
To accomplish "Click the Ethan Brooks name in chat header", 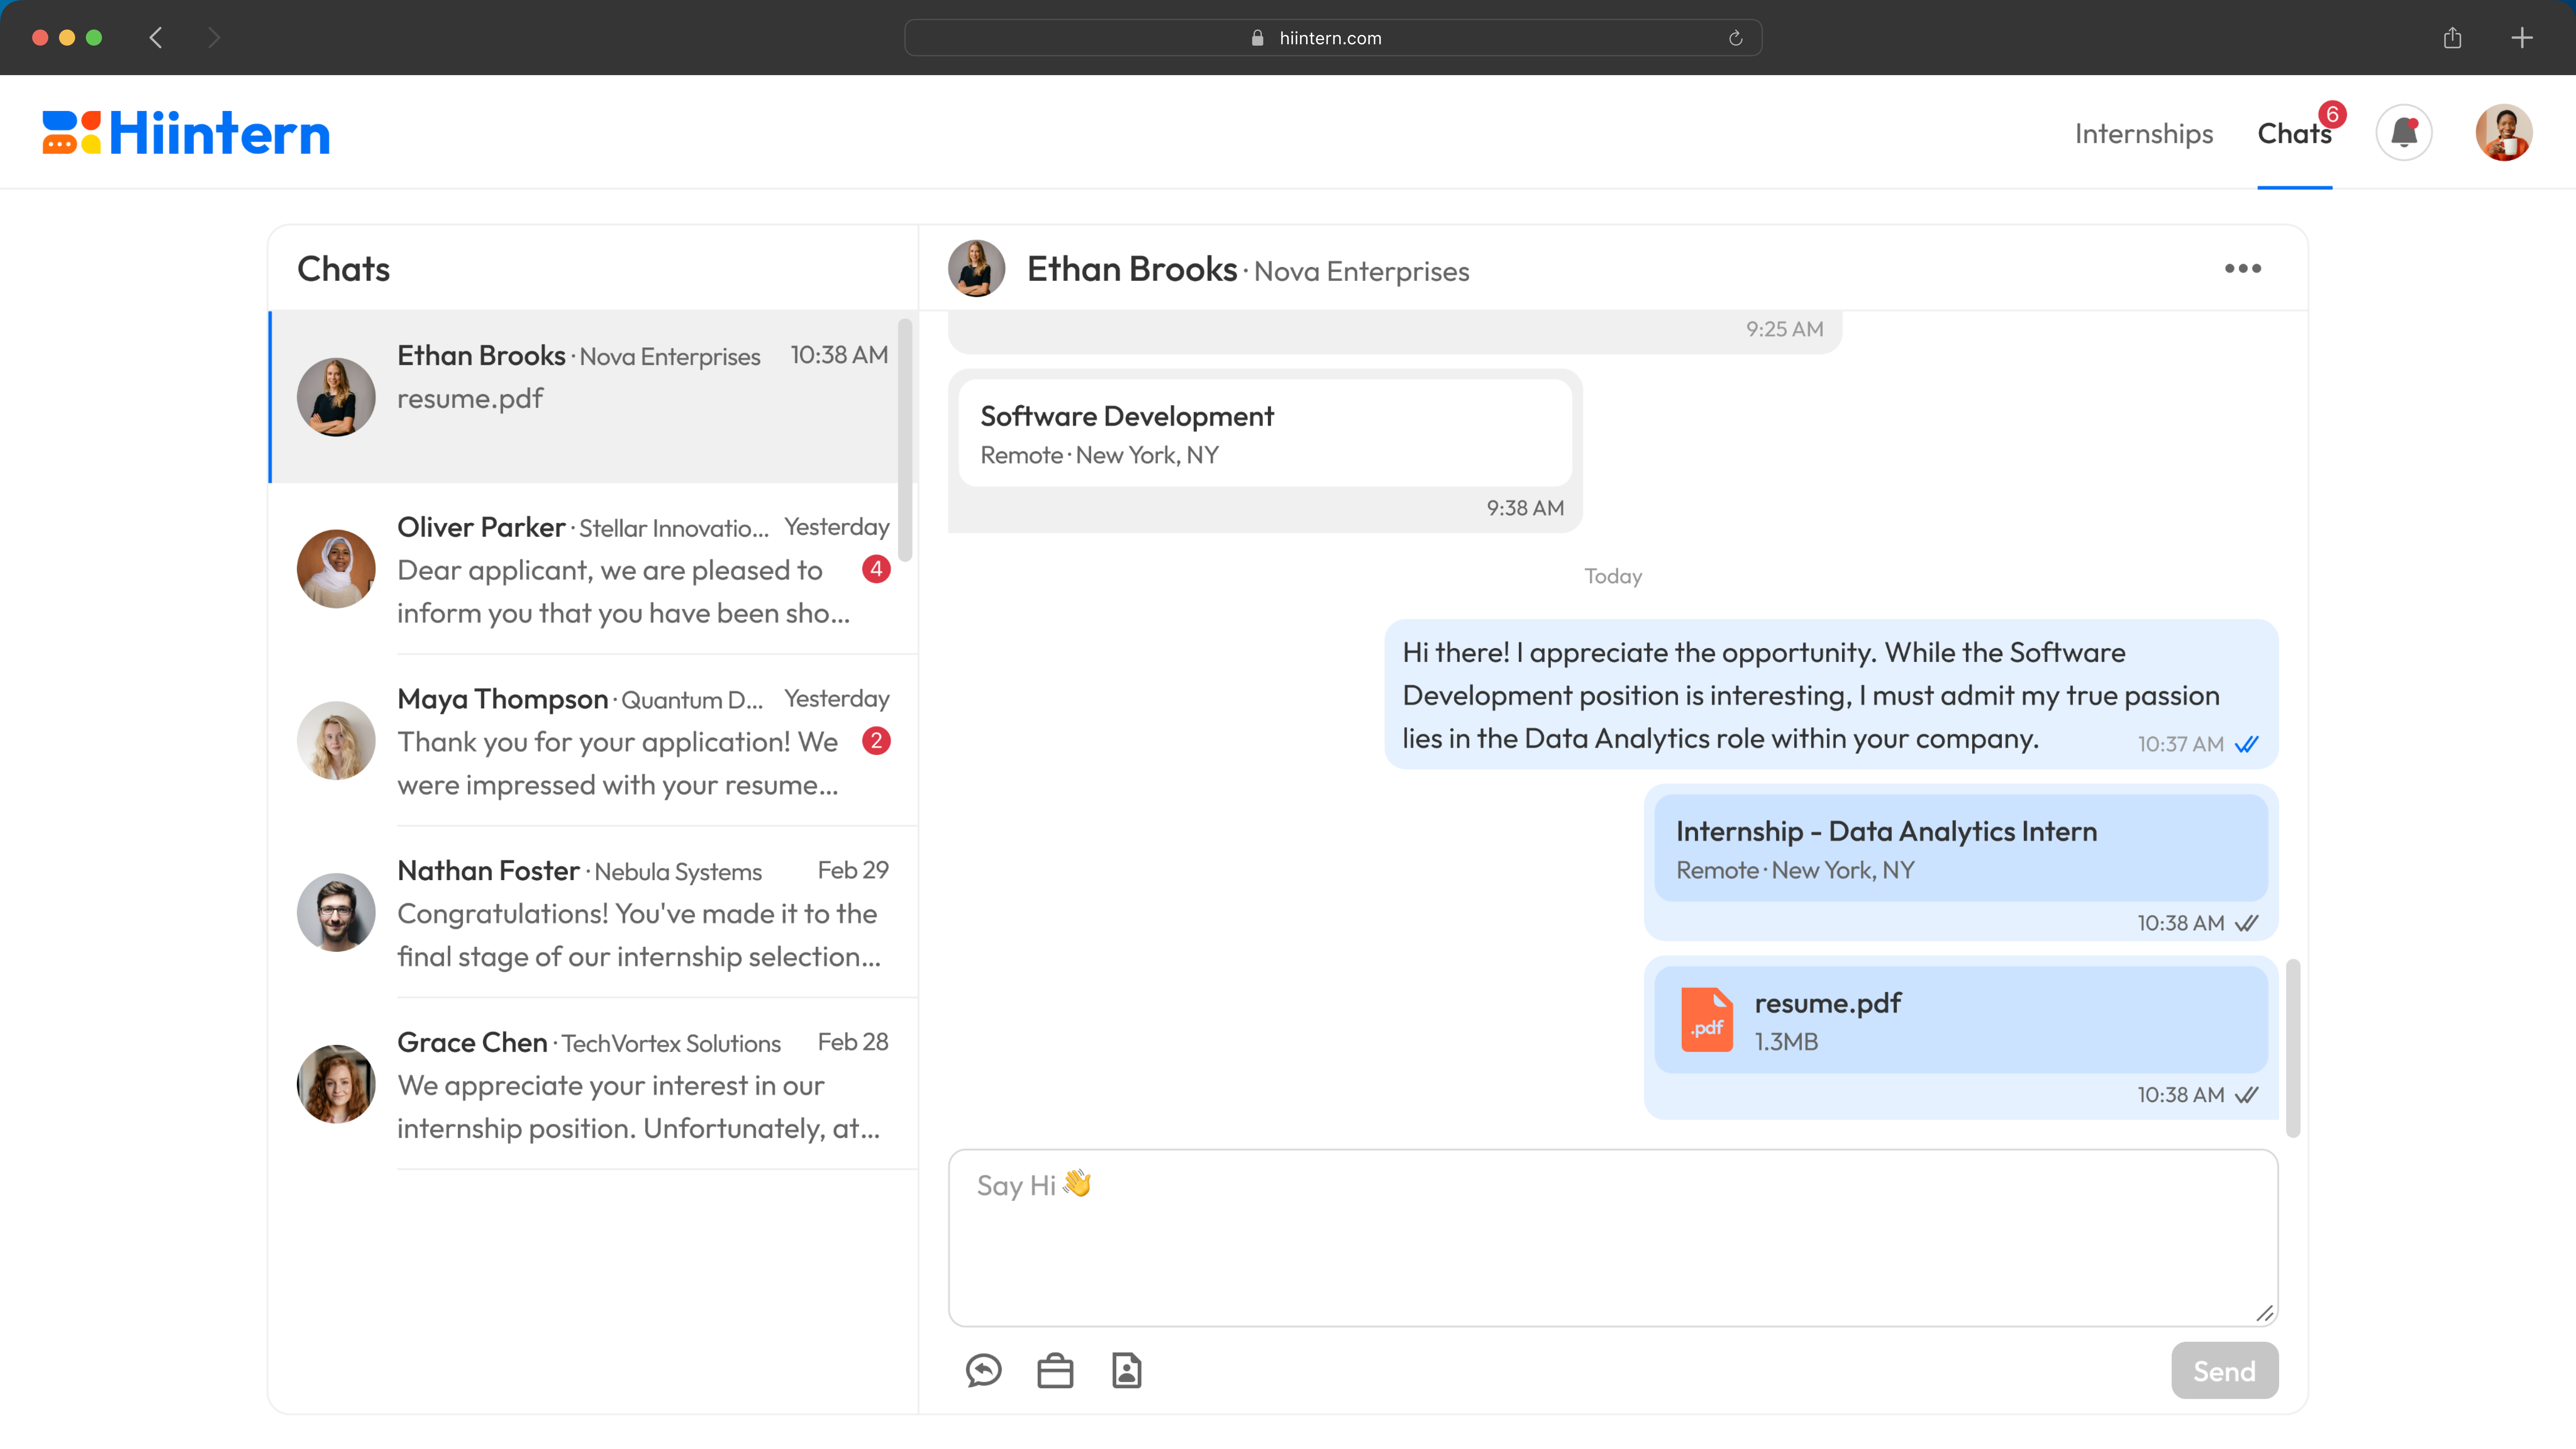I will (1132, 269).
